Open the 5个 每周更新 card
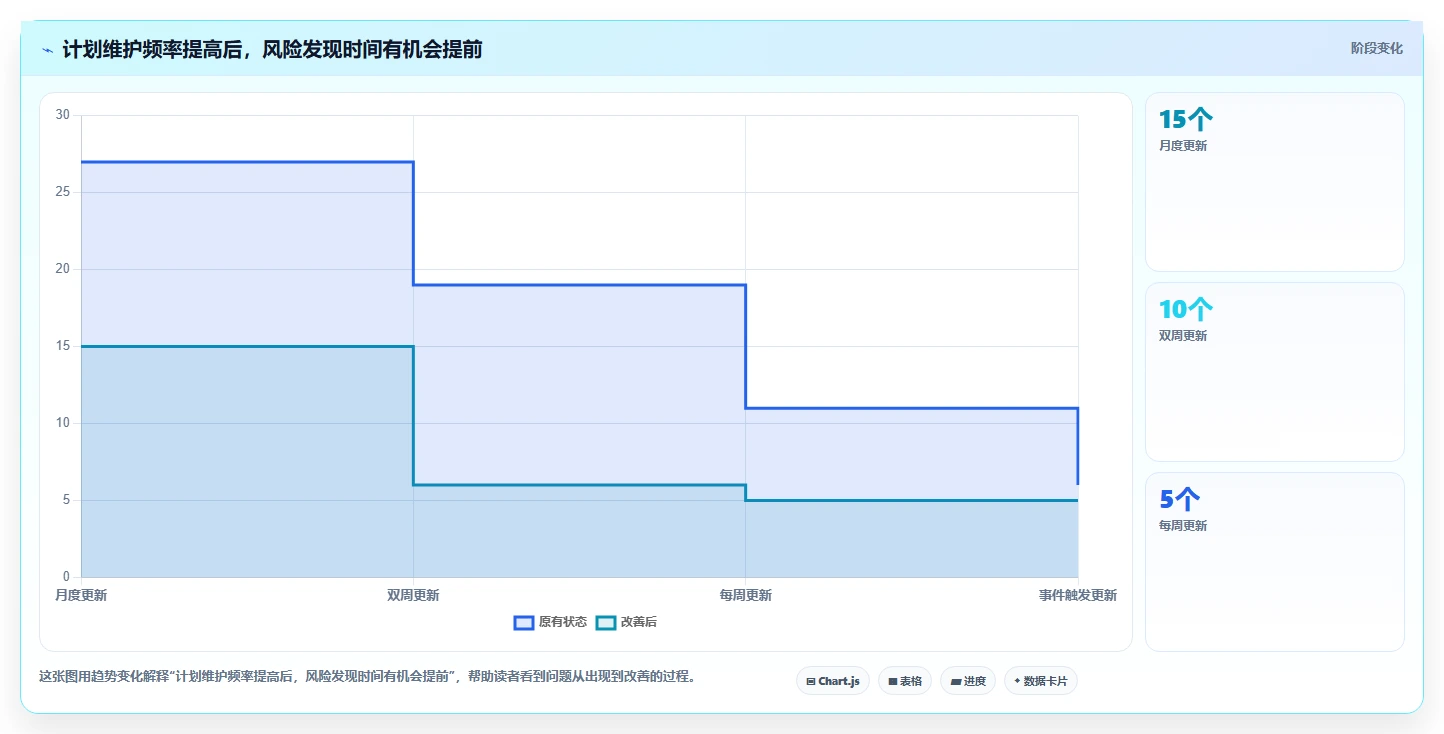Image resolution: width=1444 pixels, height=734 pixels. 1275,562
